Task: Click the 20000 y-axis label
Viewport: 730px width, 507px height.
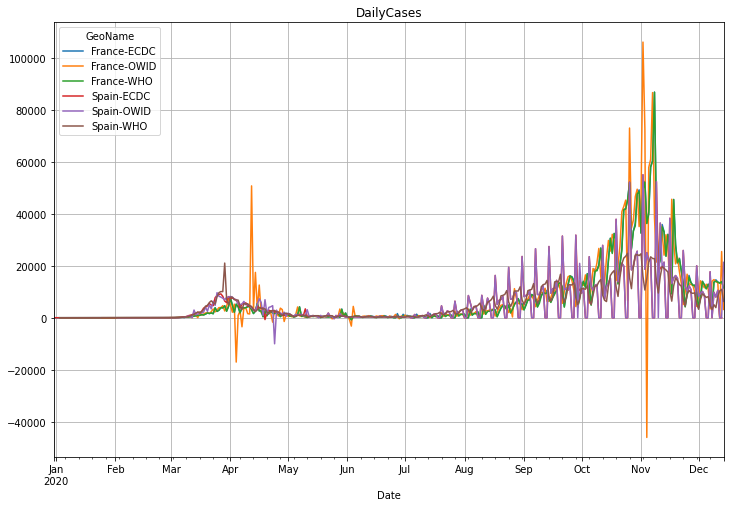Action: pos(30,267)
